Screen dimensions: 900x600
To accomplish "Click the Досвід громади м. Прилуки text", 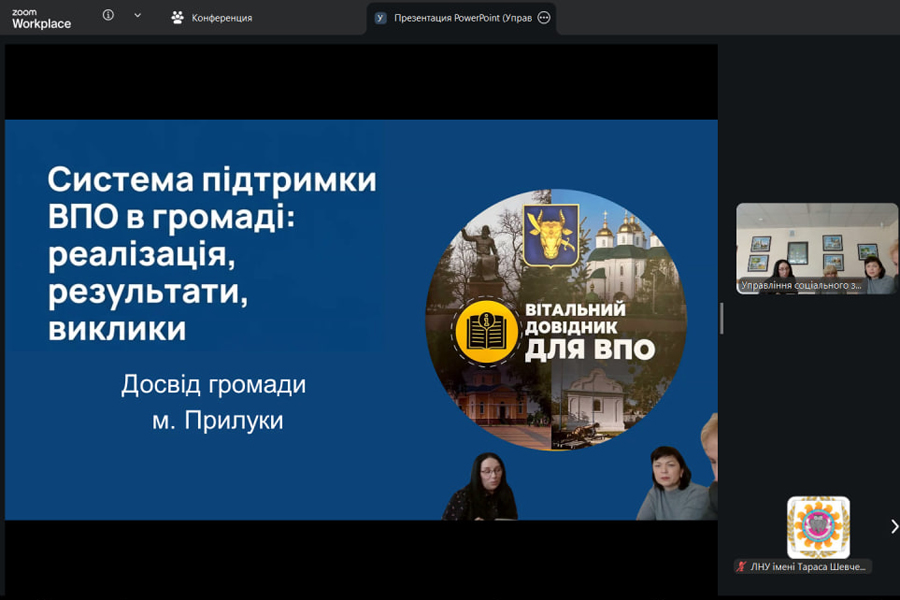I will (213, 402).
